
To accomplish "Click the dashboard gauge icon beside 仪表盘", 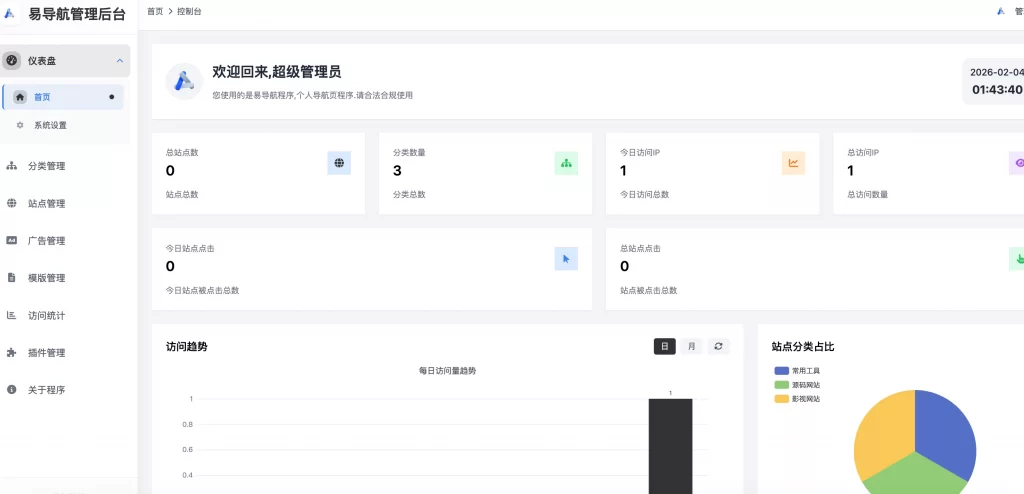I will (11, 61).
